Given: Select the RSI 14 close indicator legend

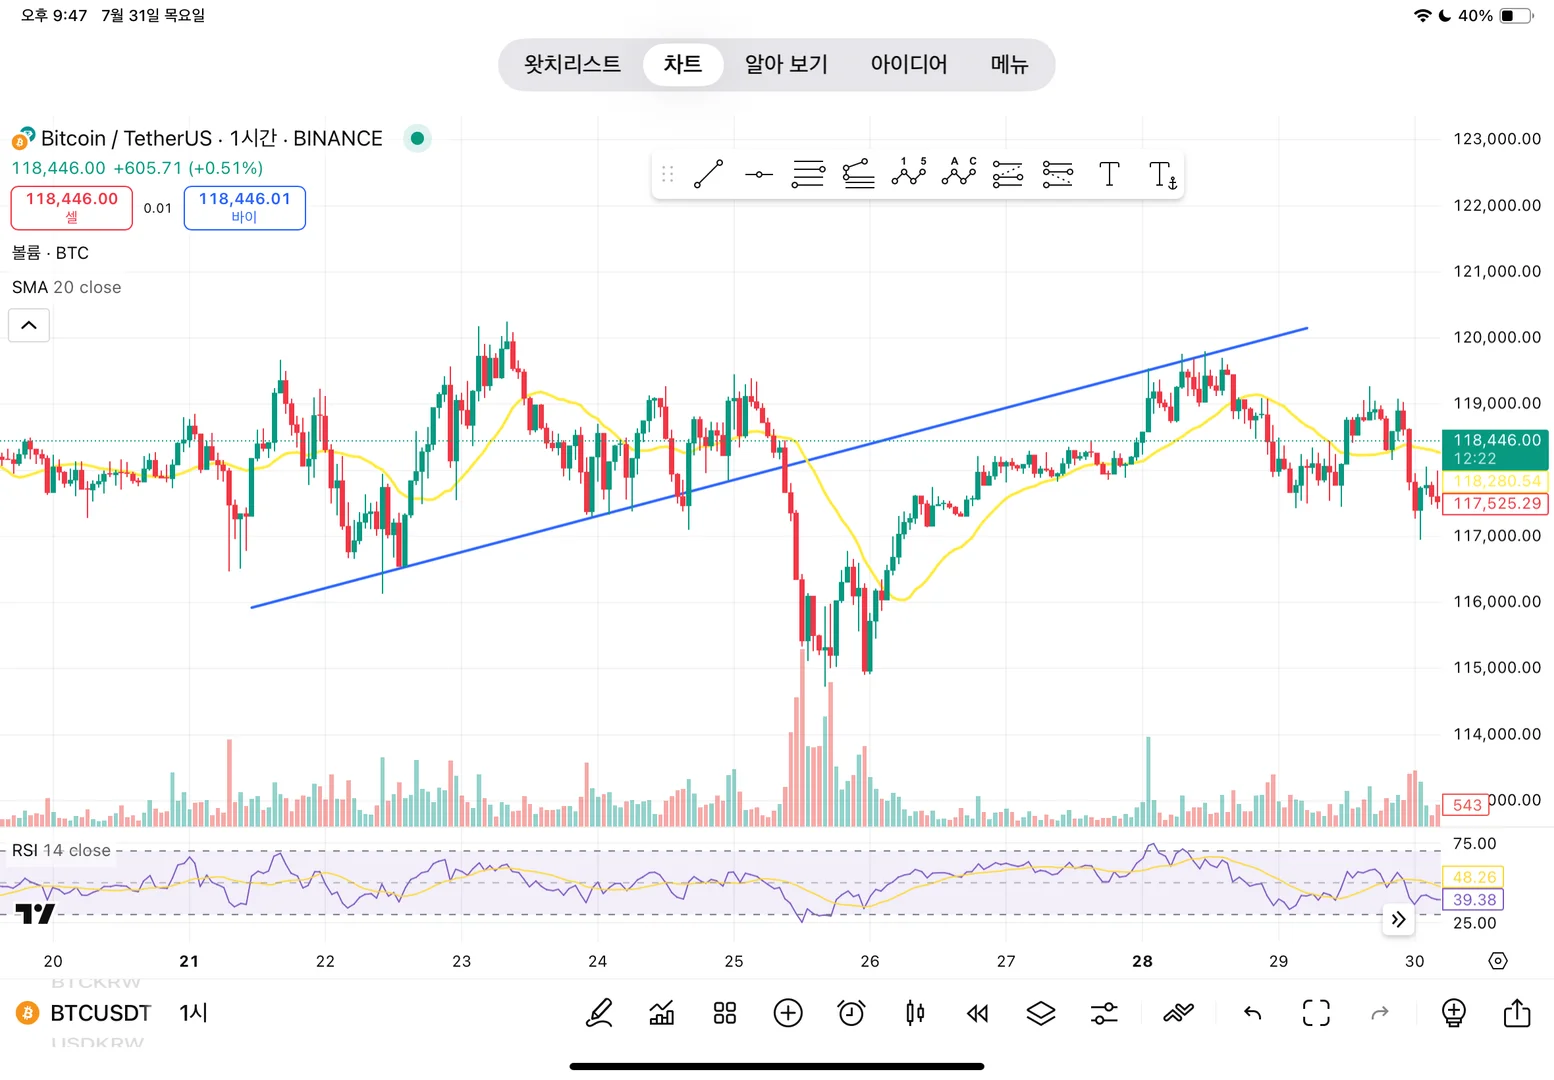Looking at the screenshot, I should click(61, 851).
